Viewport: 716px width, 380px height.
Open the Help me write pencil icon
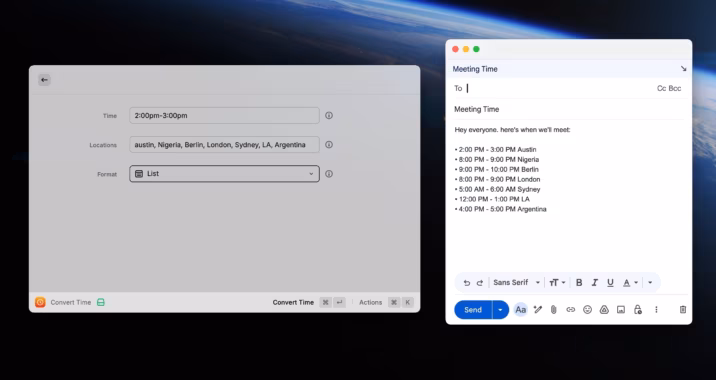[x=538, y=310]
